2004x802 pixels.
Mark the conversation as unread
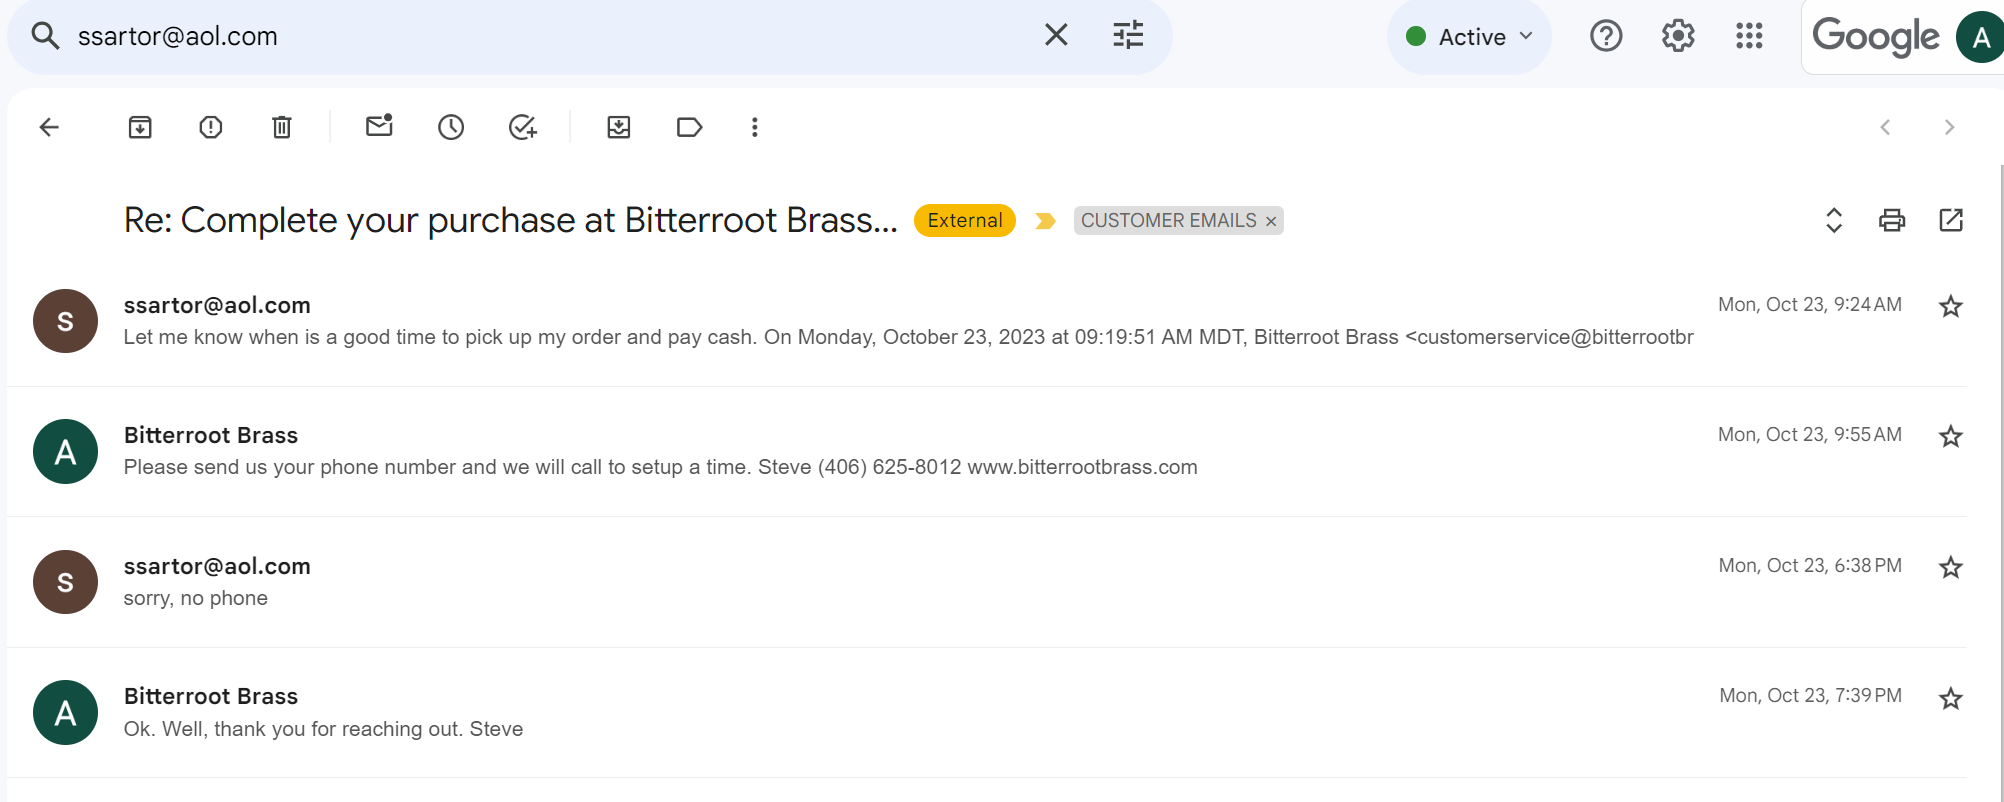pos(379,126)
